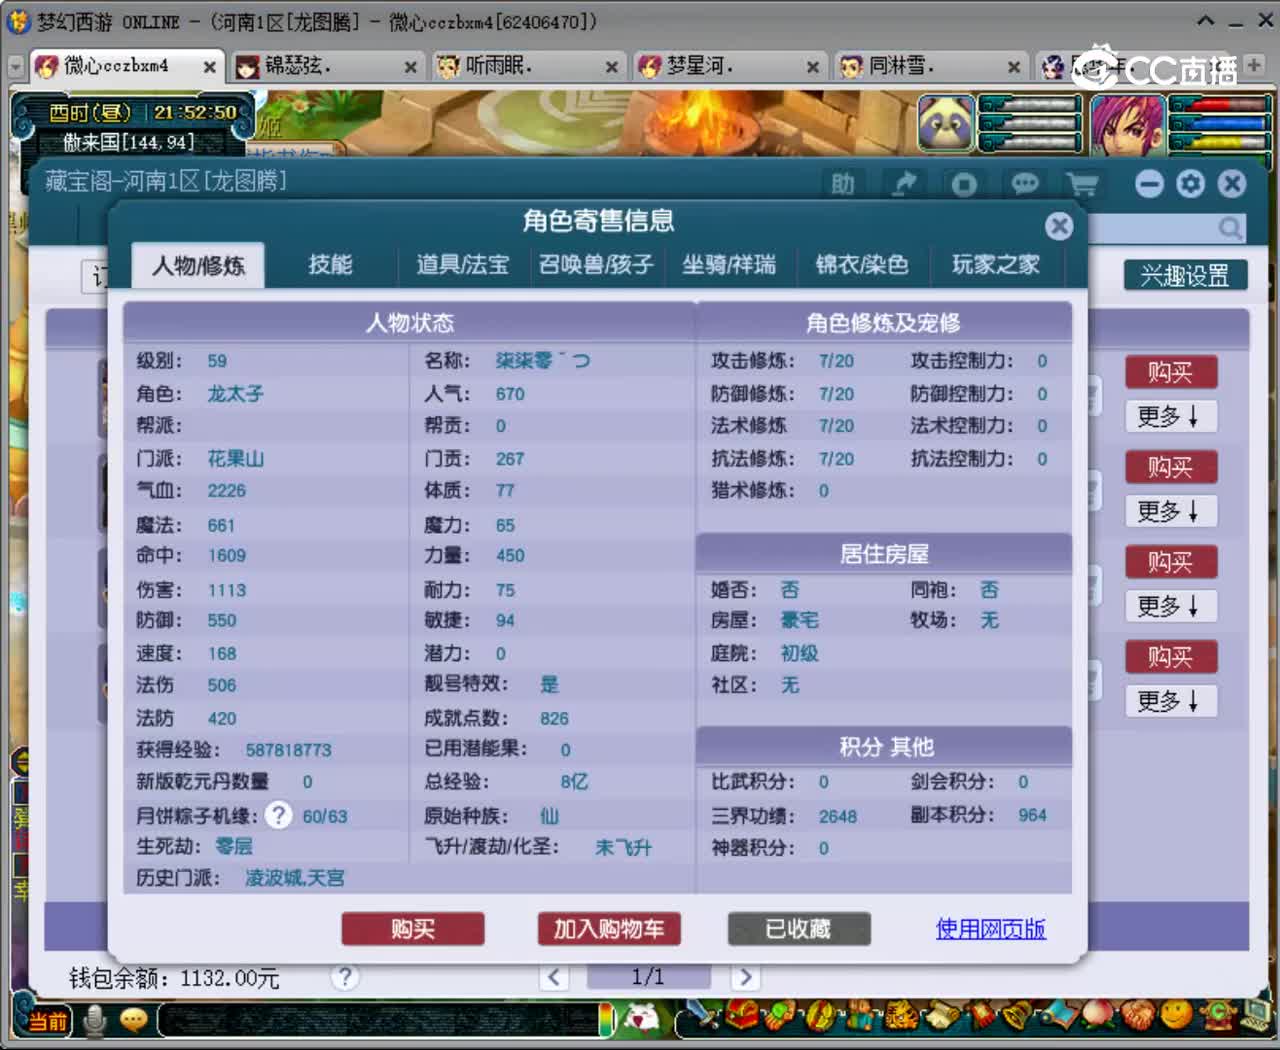Click the 花果山 门派 value
Viewport: 1280px width, 1050px height.
click(x=236, y=459)
